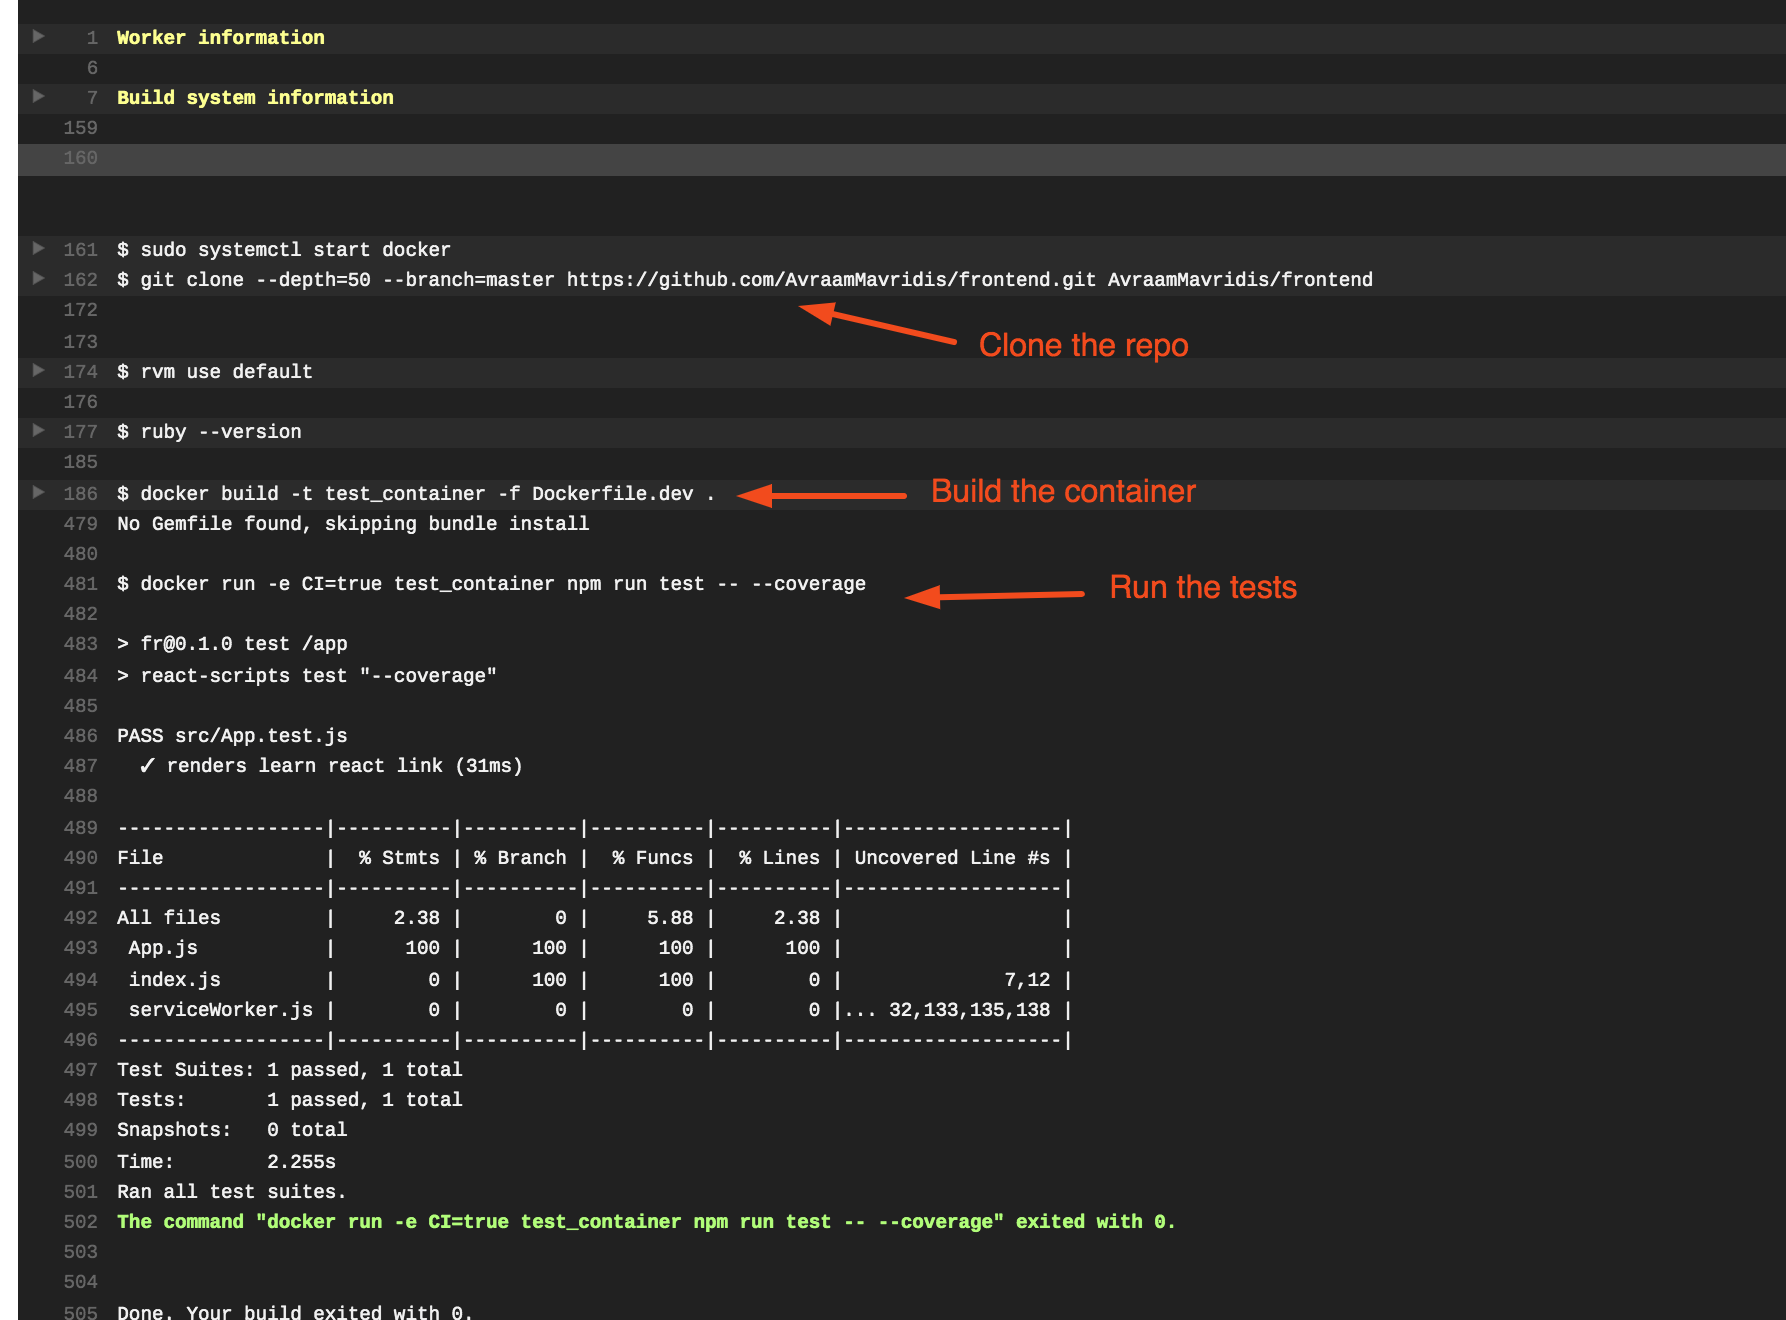The image size is (1786, 1320).
Task: Expand the Worker information fold
Action: [x=38, y=36]
